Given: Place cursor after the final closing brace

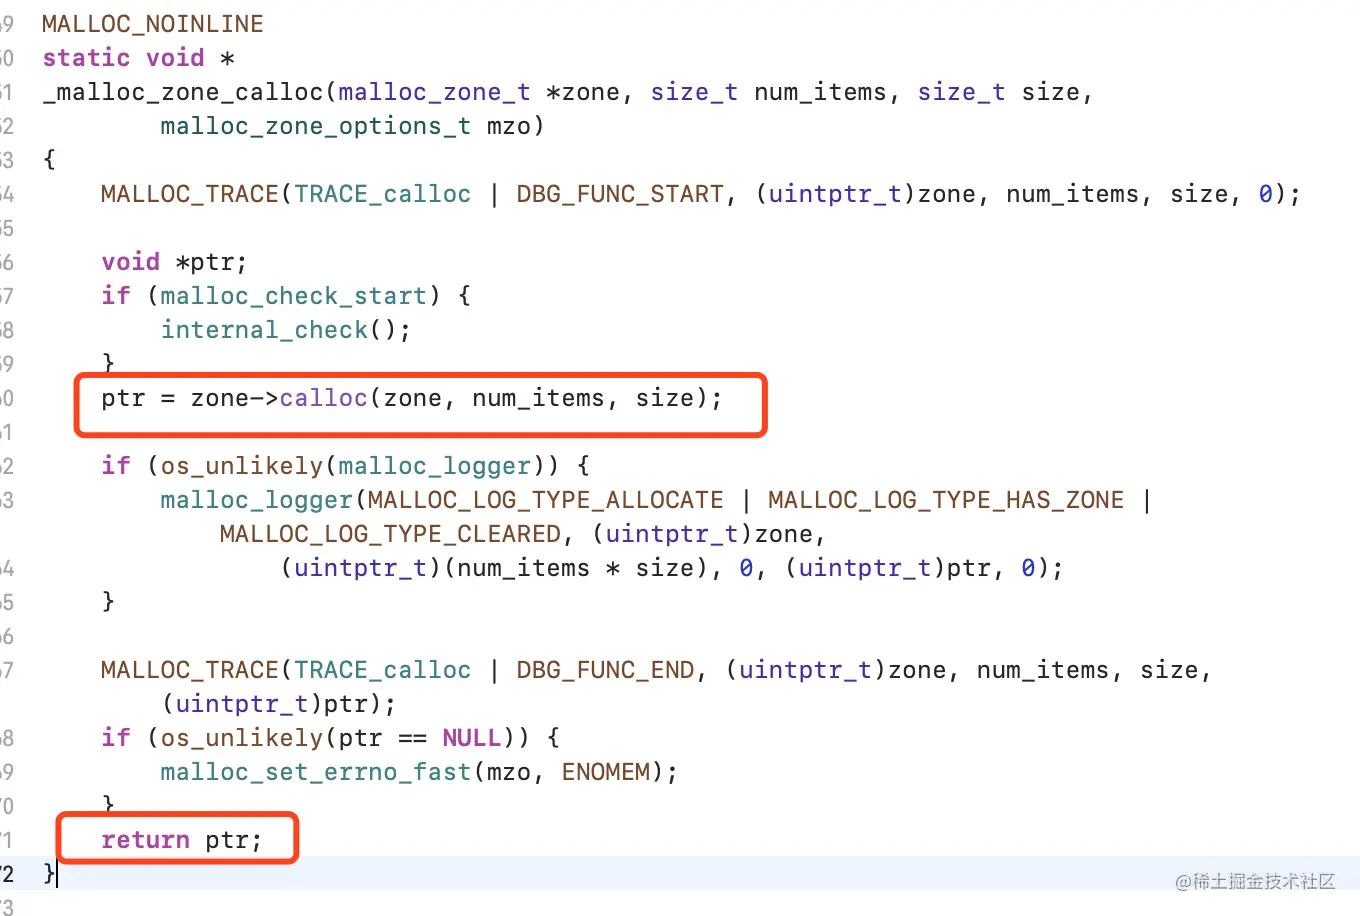Looking at the screenshot, I should [x=57, y=874].
